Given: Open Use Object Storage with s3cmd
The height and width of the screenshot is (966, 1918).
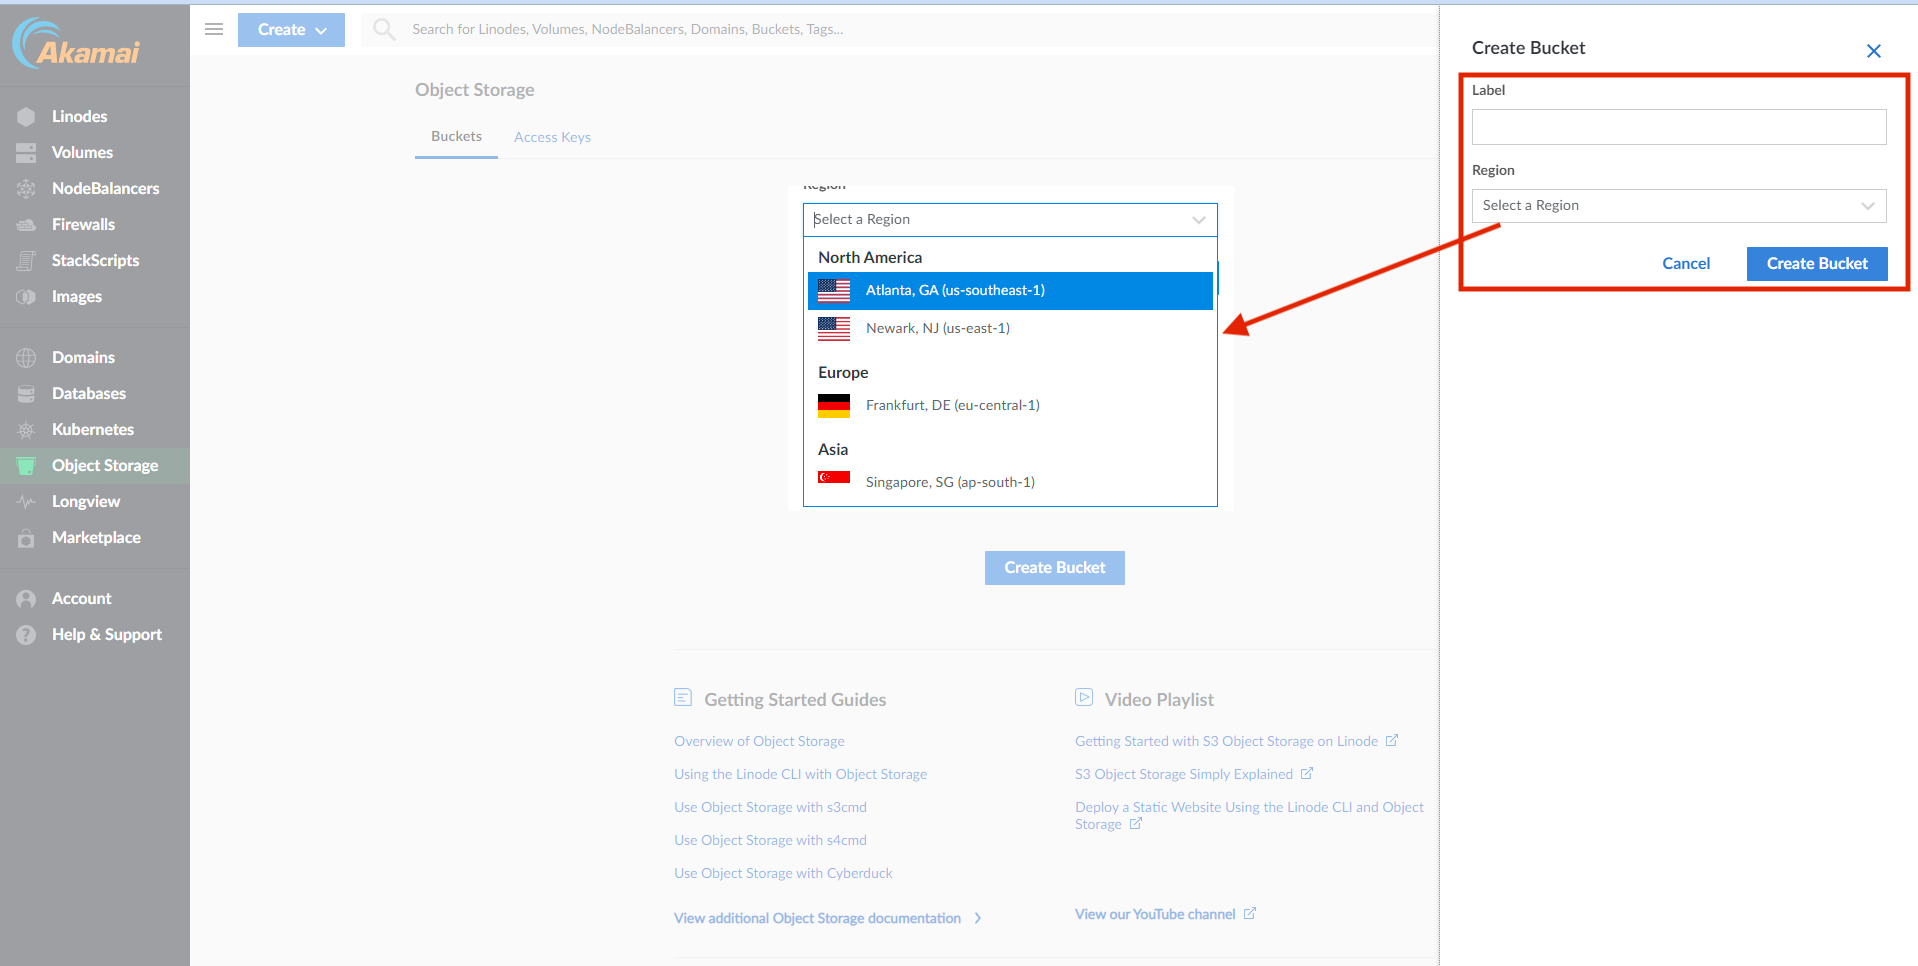Looking at the screenshot, I should coord(770,807).
